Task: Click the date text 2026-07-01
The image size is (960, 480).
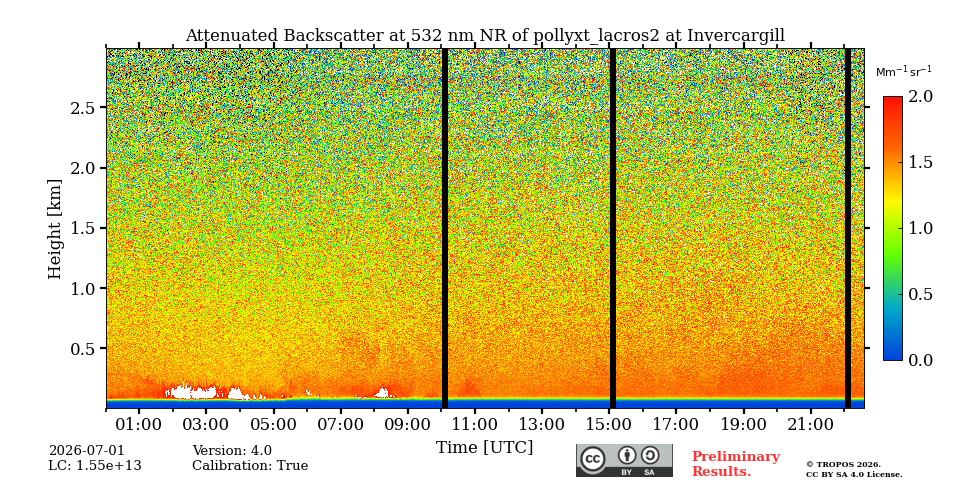Action: click(x=86, y=451)
